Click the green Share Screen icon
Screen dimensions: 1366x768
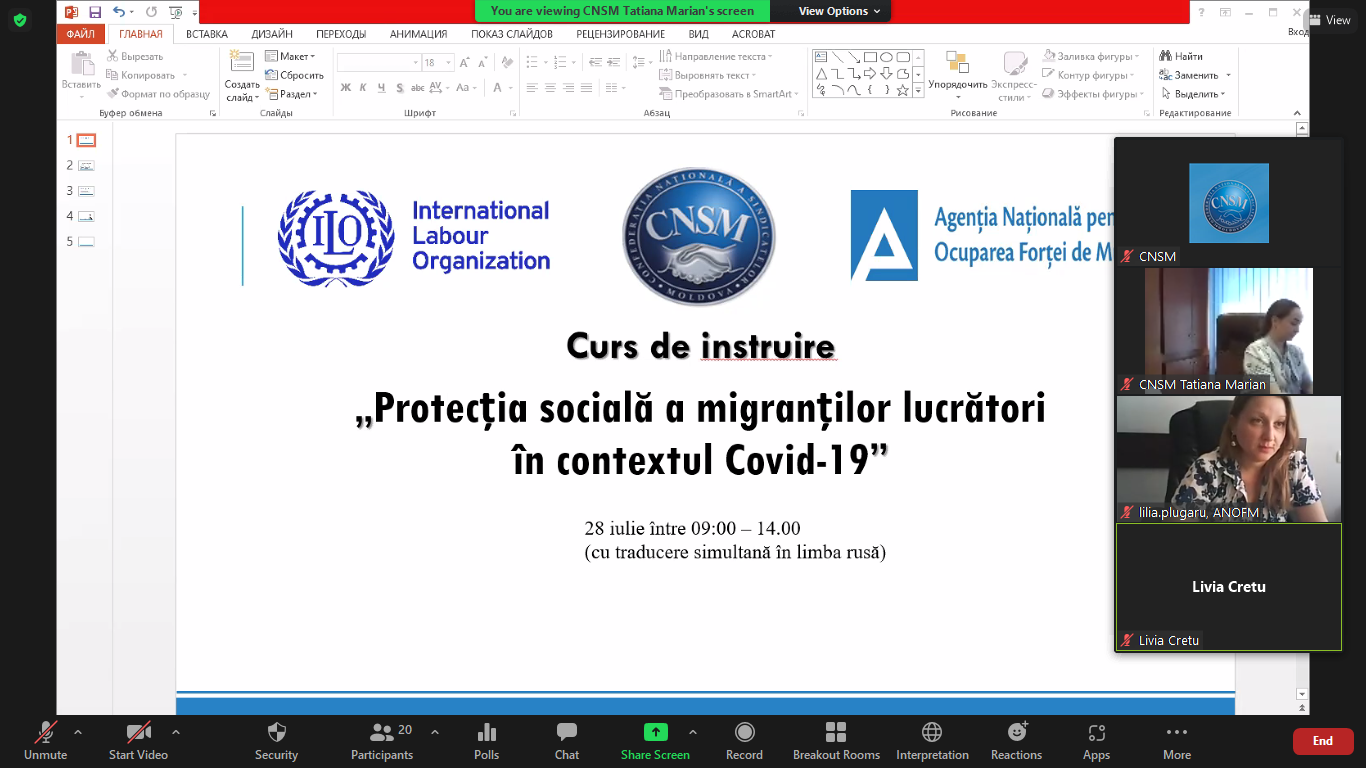(656, 732)
